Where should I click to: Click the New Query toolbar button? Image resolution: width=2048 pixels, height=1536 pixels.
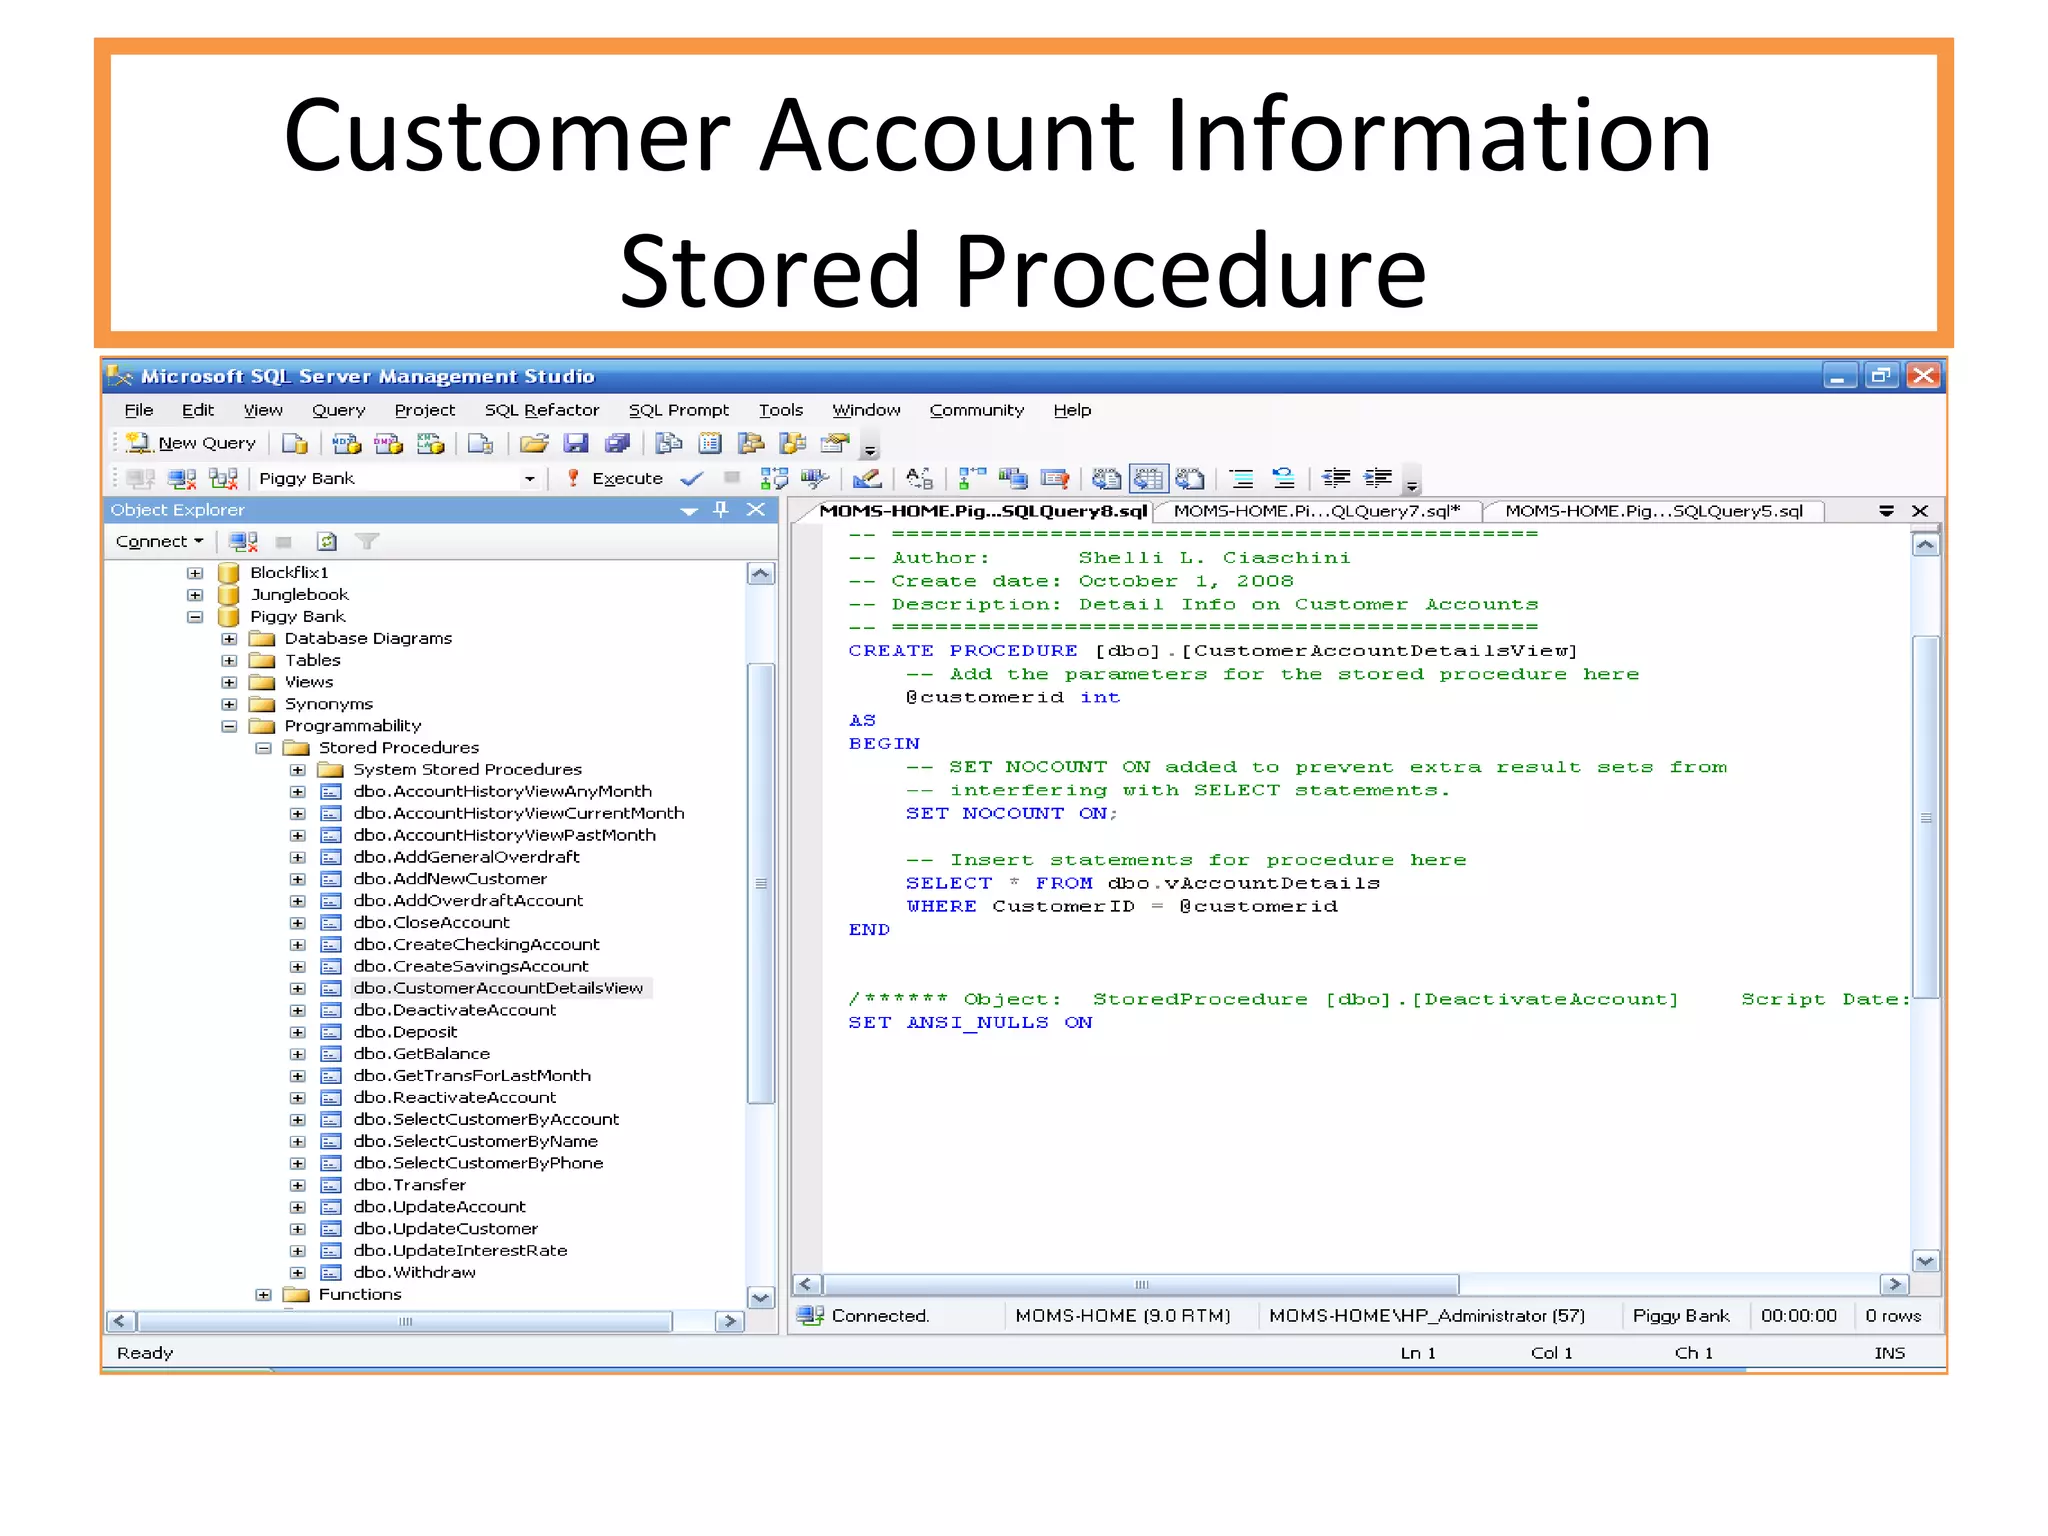coord(191,443)
